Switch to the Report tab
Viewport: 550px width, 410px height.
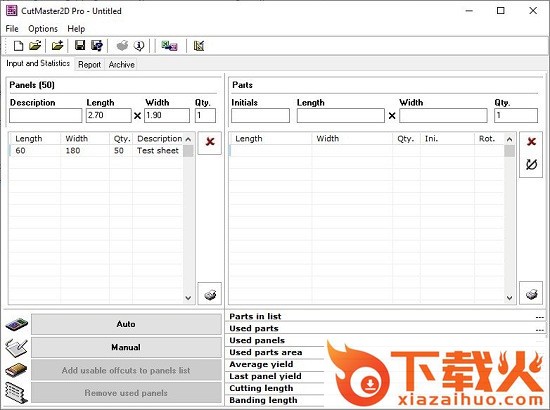[x=89, y=65]
